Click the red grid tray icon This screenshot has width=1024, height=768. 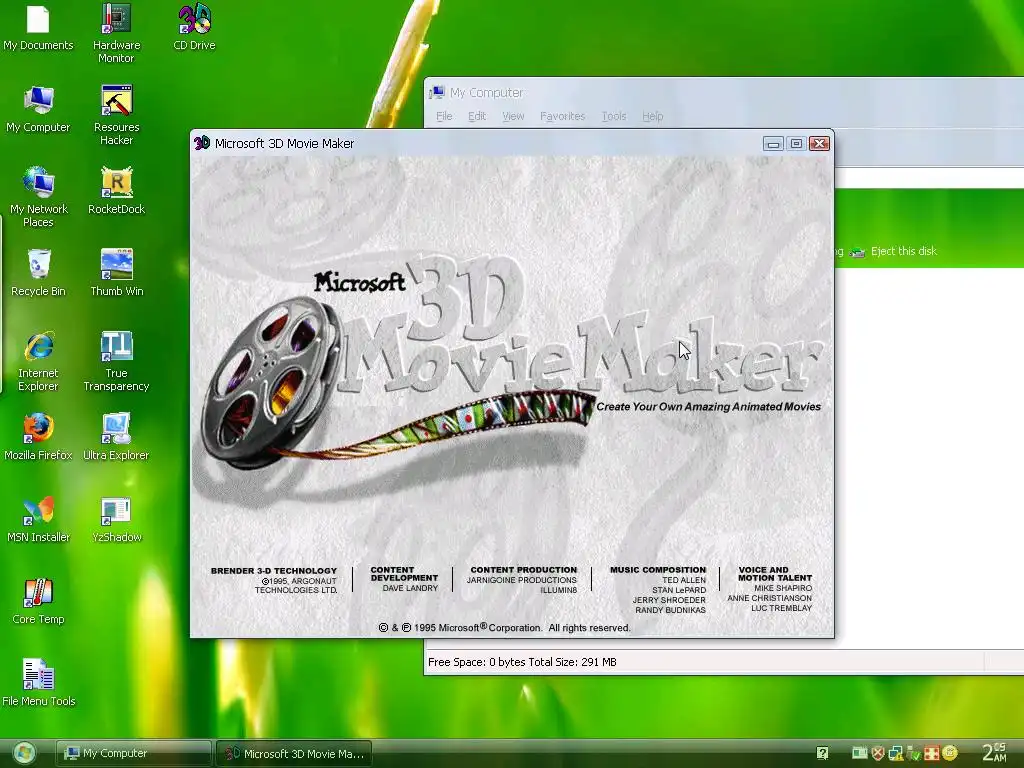[x=932, y=754]
